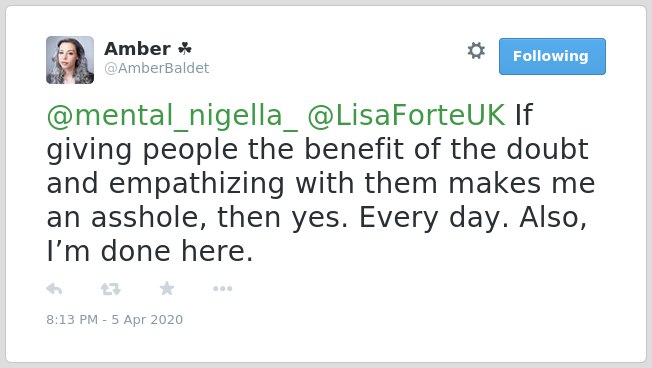Screen dimensions: 652x368
Task: Toggle the blue Following button to unfollow
Action: [x=552, y=56]
